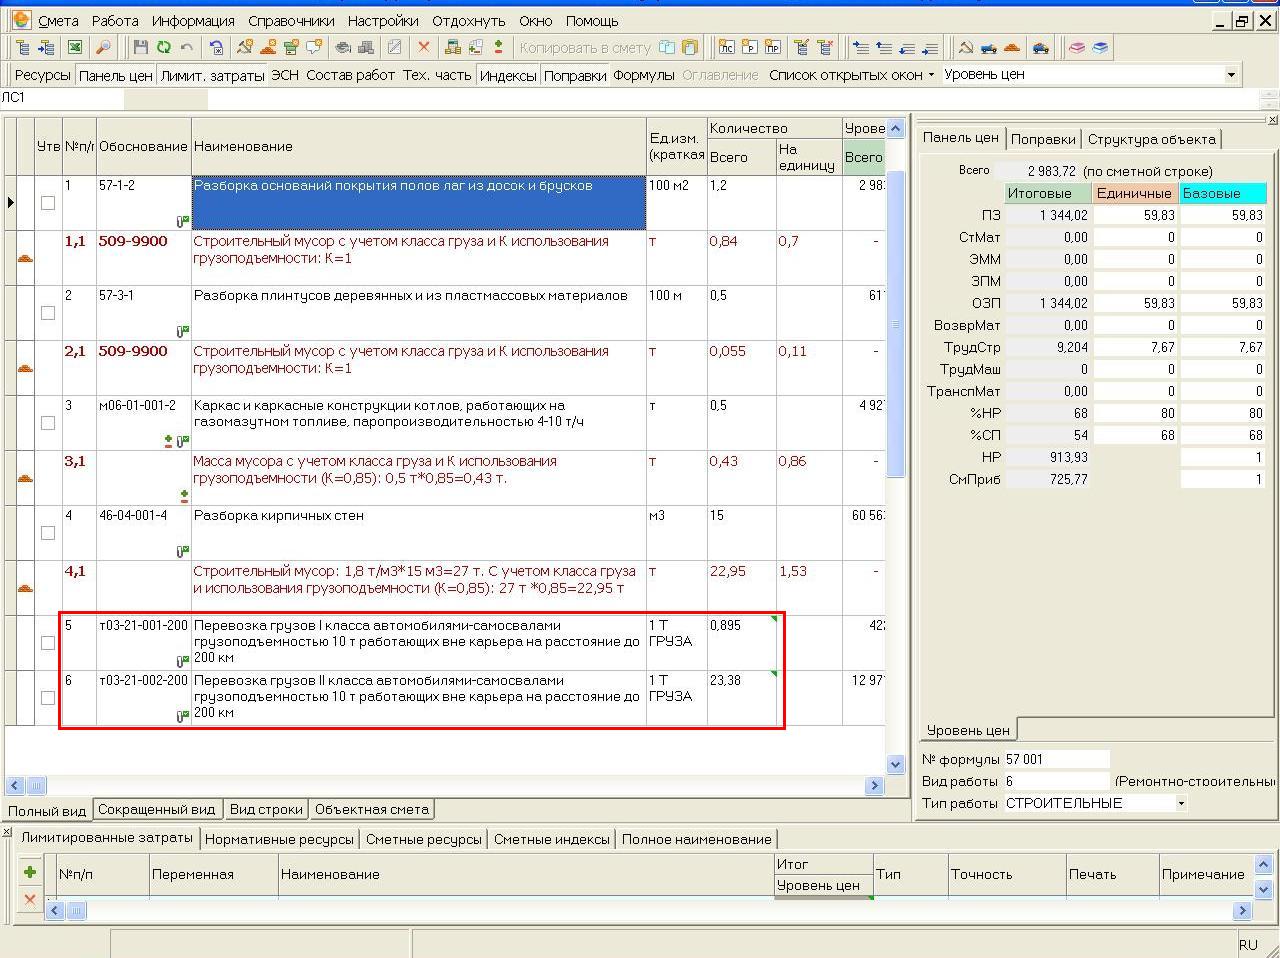
Task: Open the Справочники menu
Action: pos(291,20)
